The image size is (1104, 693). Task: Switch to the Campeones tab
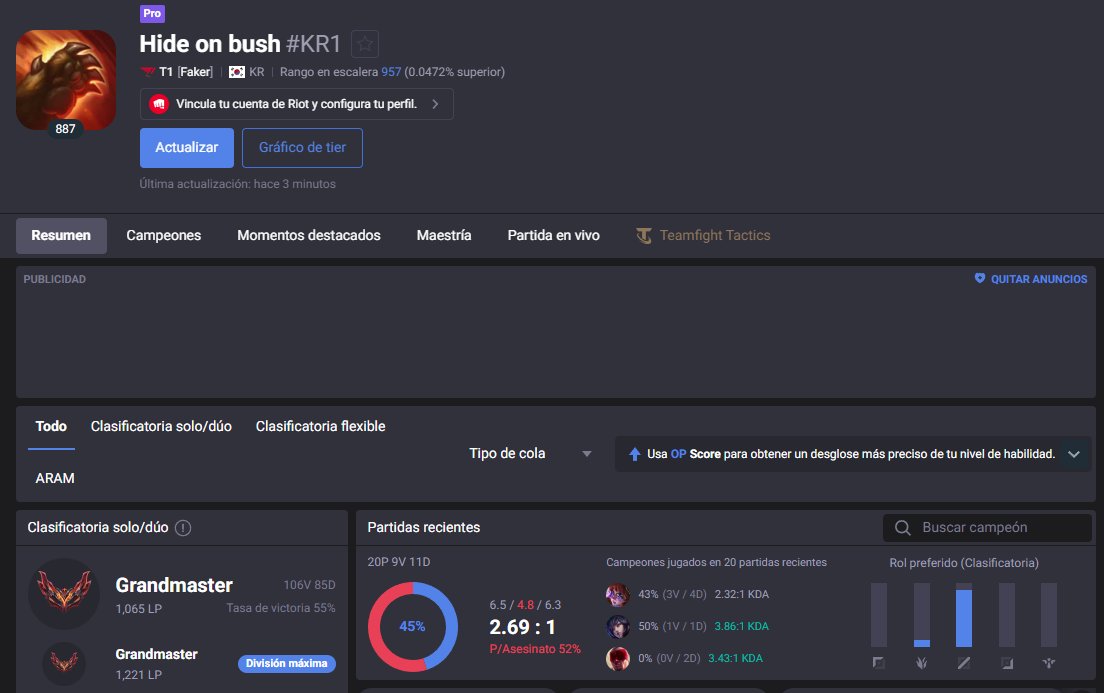[x=163, y=236]
